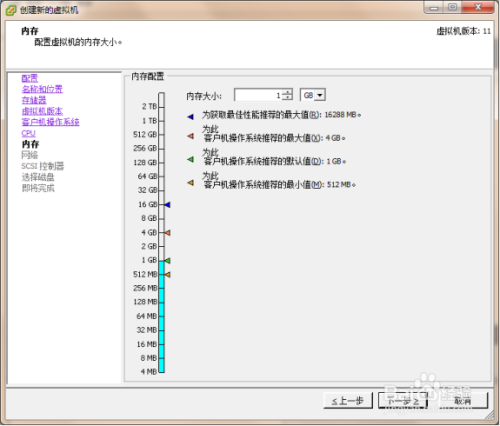This screenshot has width=500, height=426.
Task: Click the 256 GB scale label
Action: point(145,148)
